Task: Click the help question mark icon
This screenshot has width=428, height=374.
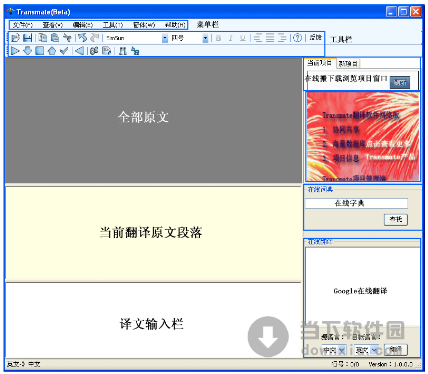Action: [297, 38]
